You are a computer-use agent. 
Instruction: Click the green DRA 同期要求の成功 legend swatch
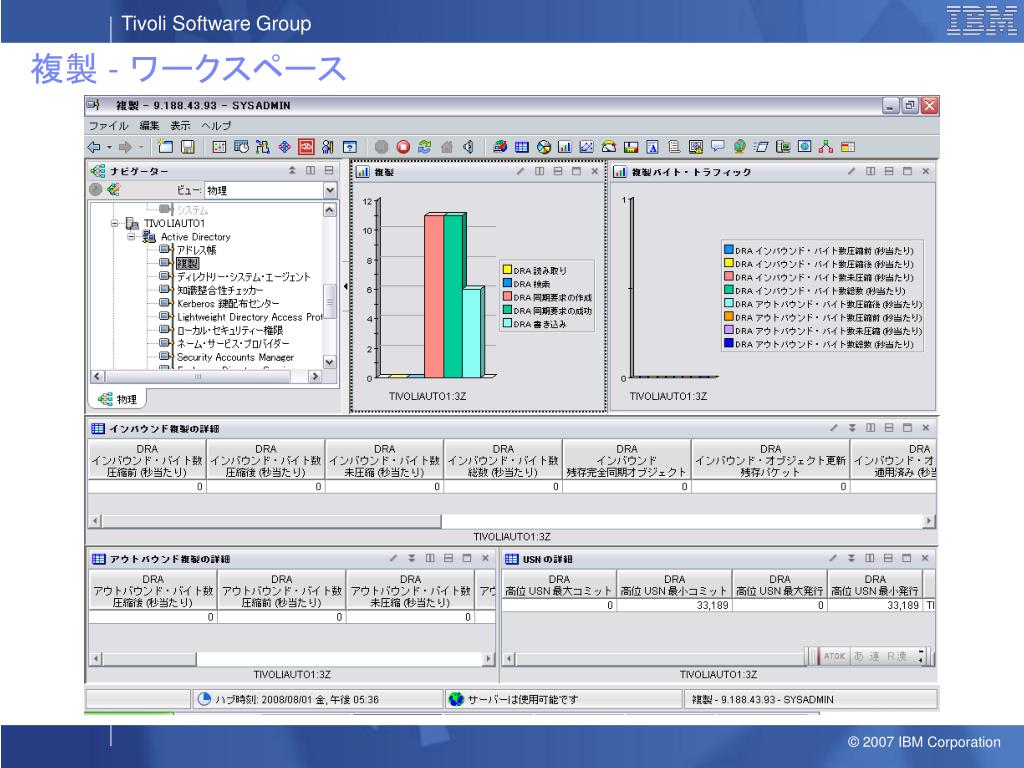coord(507,310)
